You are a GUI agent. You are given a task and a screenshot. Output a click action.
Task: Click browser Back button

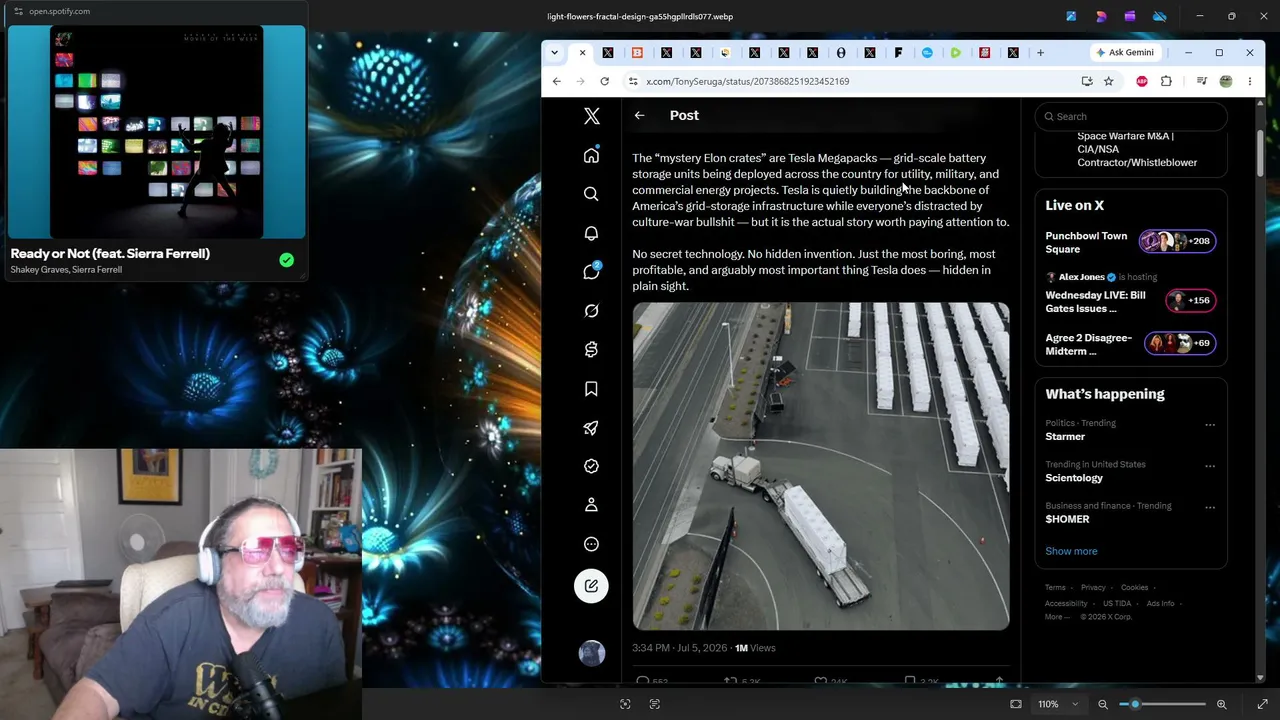(557, 81)
